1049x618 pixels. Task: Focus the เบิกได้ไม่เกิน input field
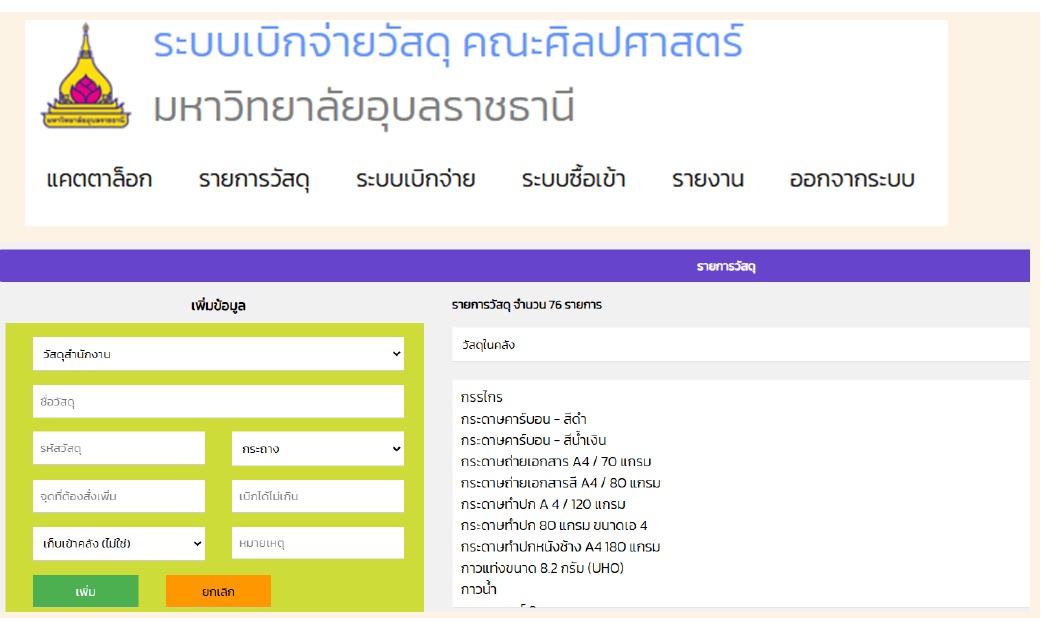[x=318, y=496]
